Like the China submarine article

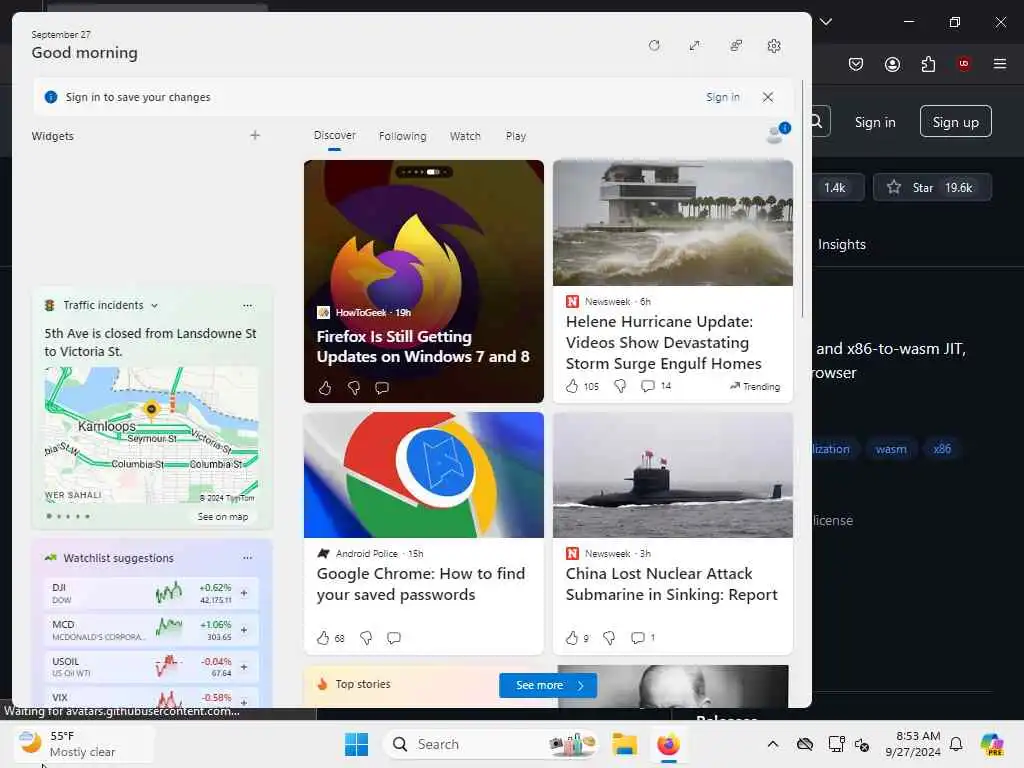571,638
